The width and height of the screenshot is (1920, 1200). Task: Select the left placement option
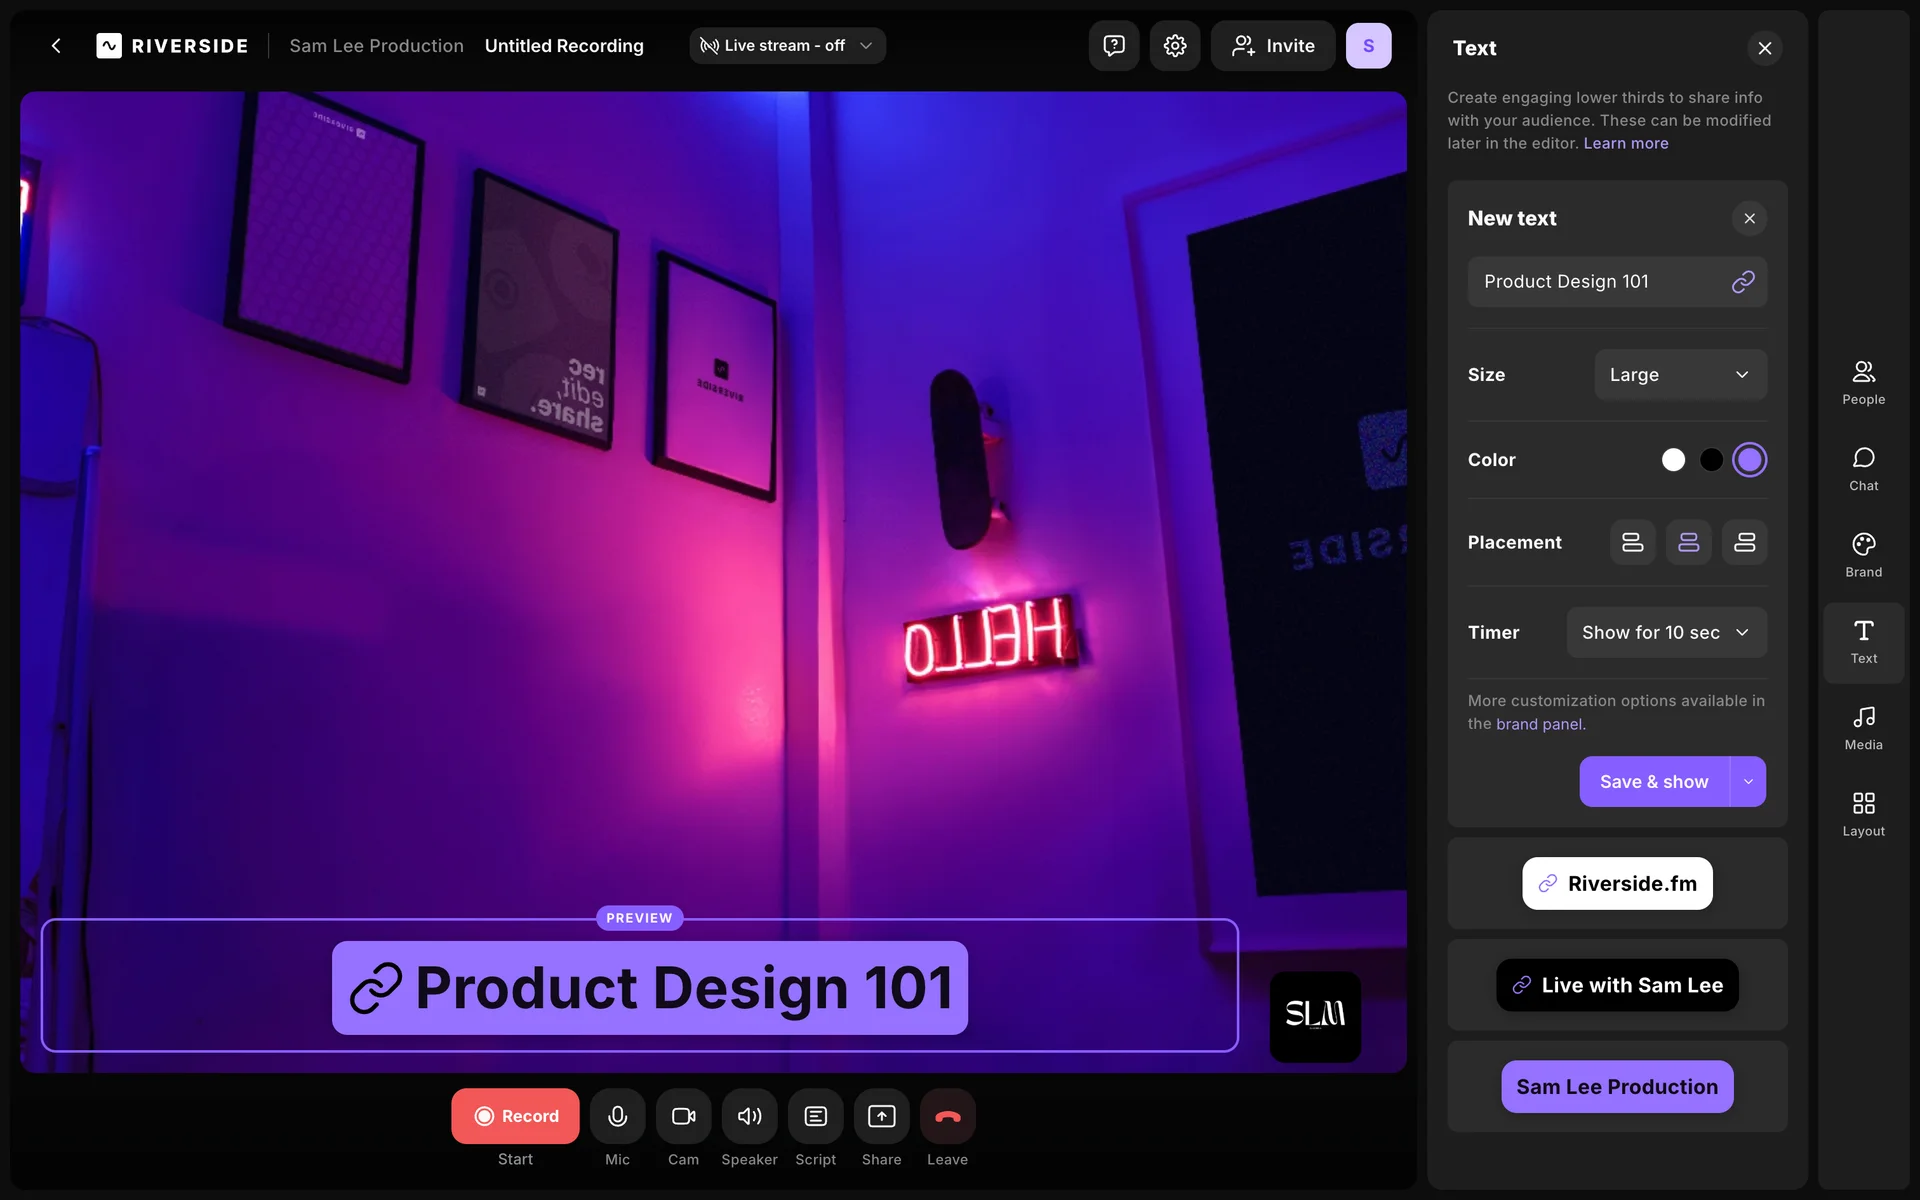coord(1632,542)
